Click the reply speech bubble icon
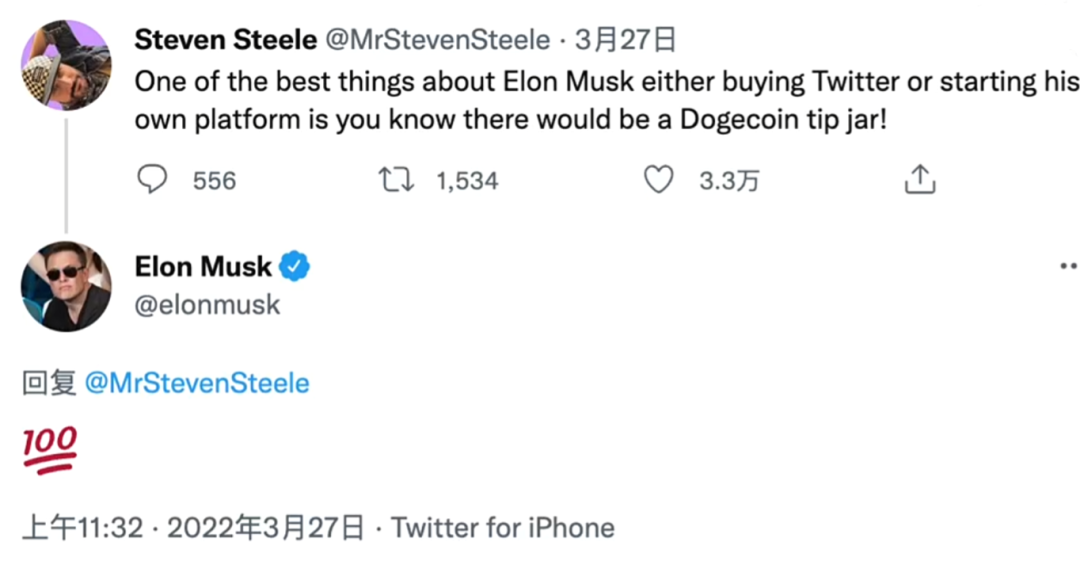The width and height of the screenshot is (1080, 576). 152,180
